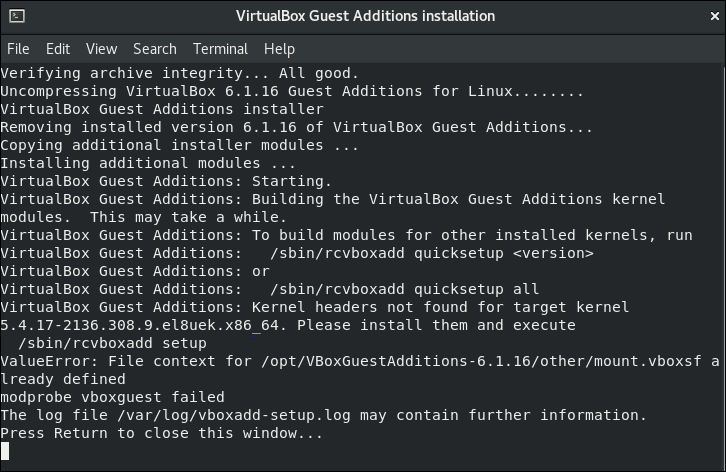
Task: Click kernel version '5.4.17-2136.308.9.el8uek.x86_64' text
Action: click(140, 325)
